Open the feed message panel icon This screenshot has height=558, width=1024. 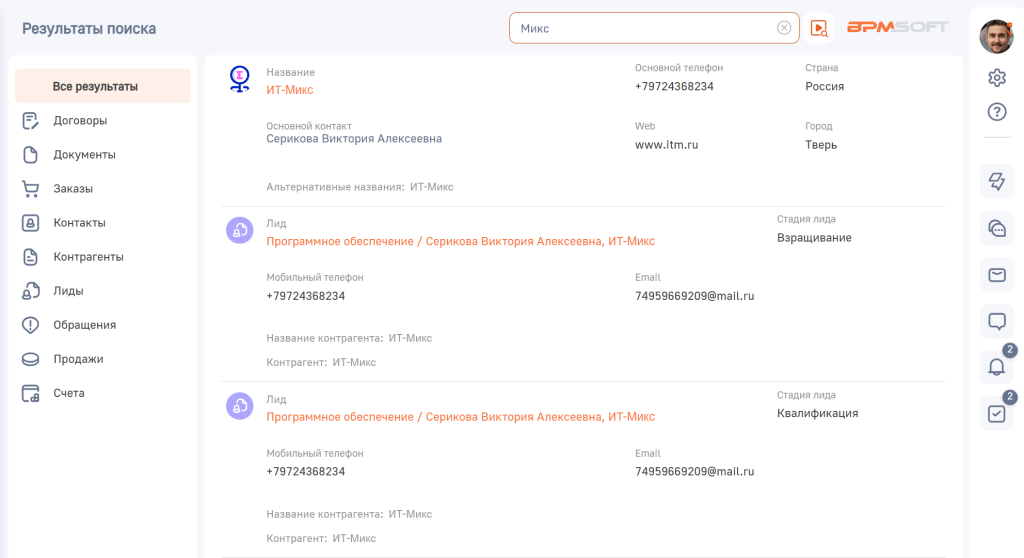pyautogui.click(x=996, y=321)
